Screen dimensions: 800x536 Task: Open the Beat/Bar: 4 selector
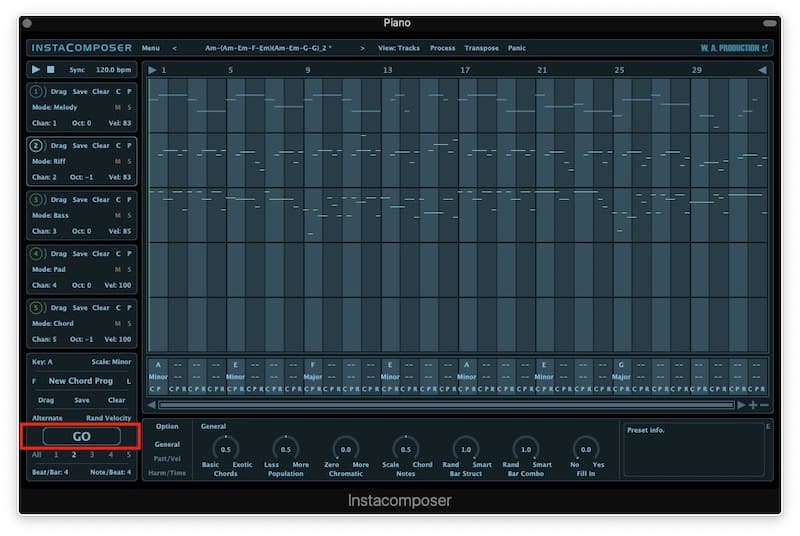point(50,472)
